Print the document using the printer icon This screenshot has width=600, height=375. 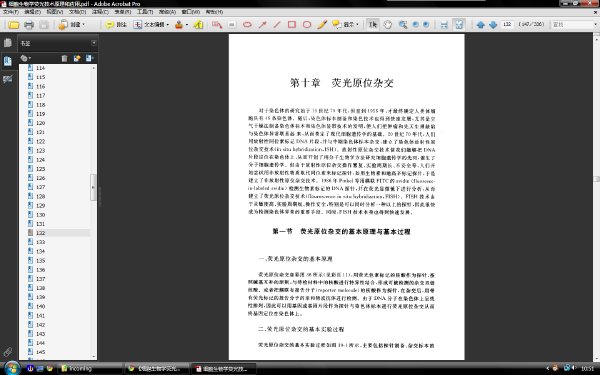pos(29,25)
